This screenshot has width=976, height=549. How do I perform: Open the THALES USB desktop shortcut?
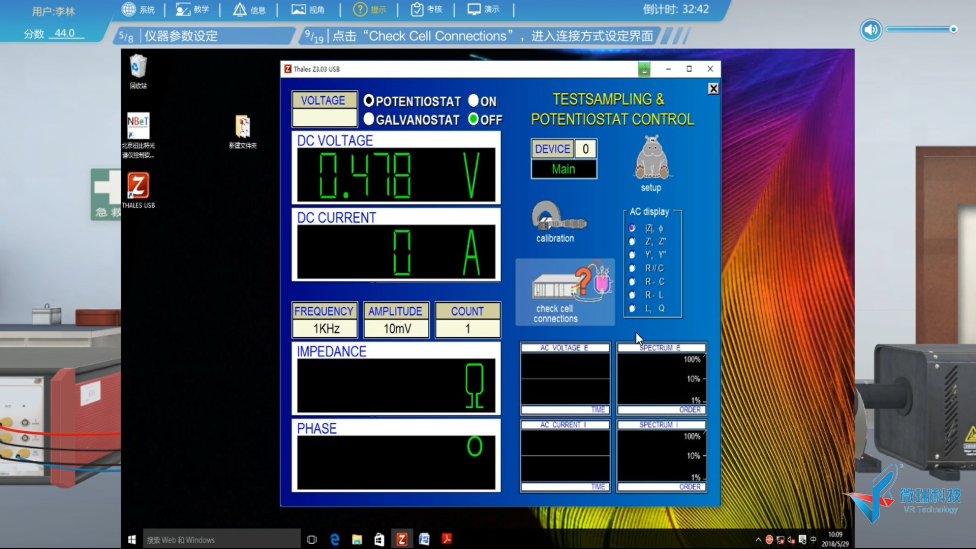tap(138, 190)
